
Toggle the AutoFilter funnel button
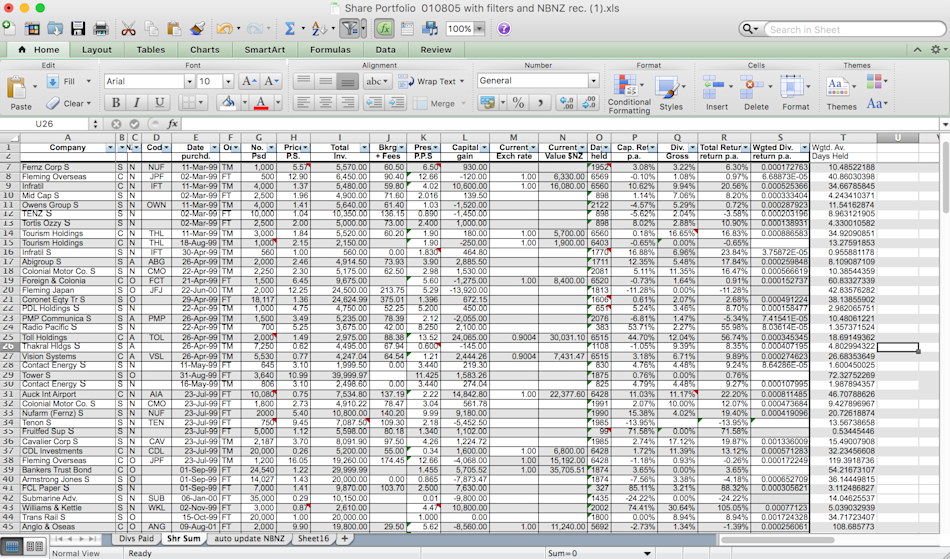tap(350, 28)
